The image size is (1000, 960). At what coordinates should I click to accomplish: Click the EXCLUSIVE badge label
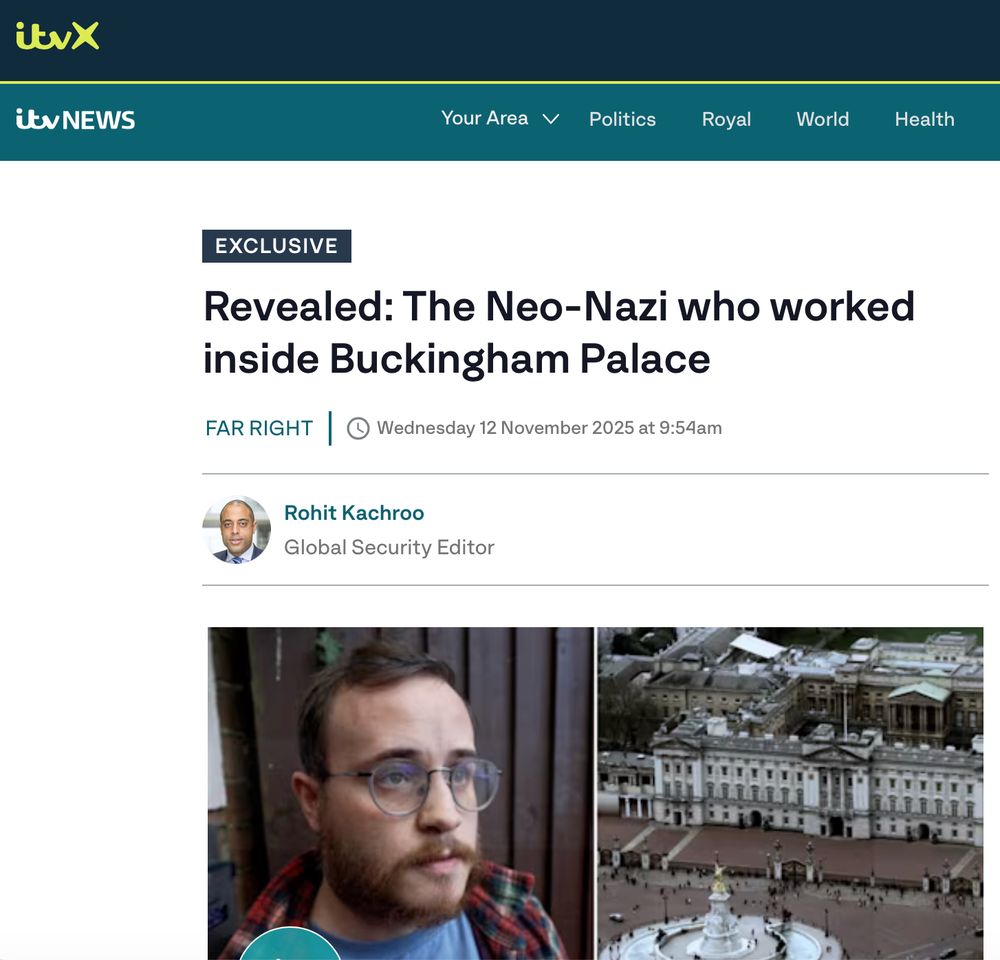tap(276, 246)
